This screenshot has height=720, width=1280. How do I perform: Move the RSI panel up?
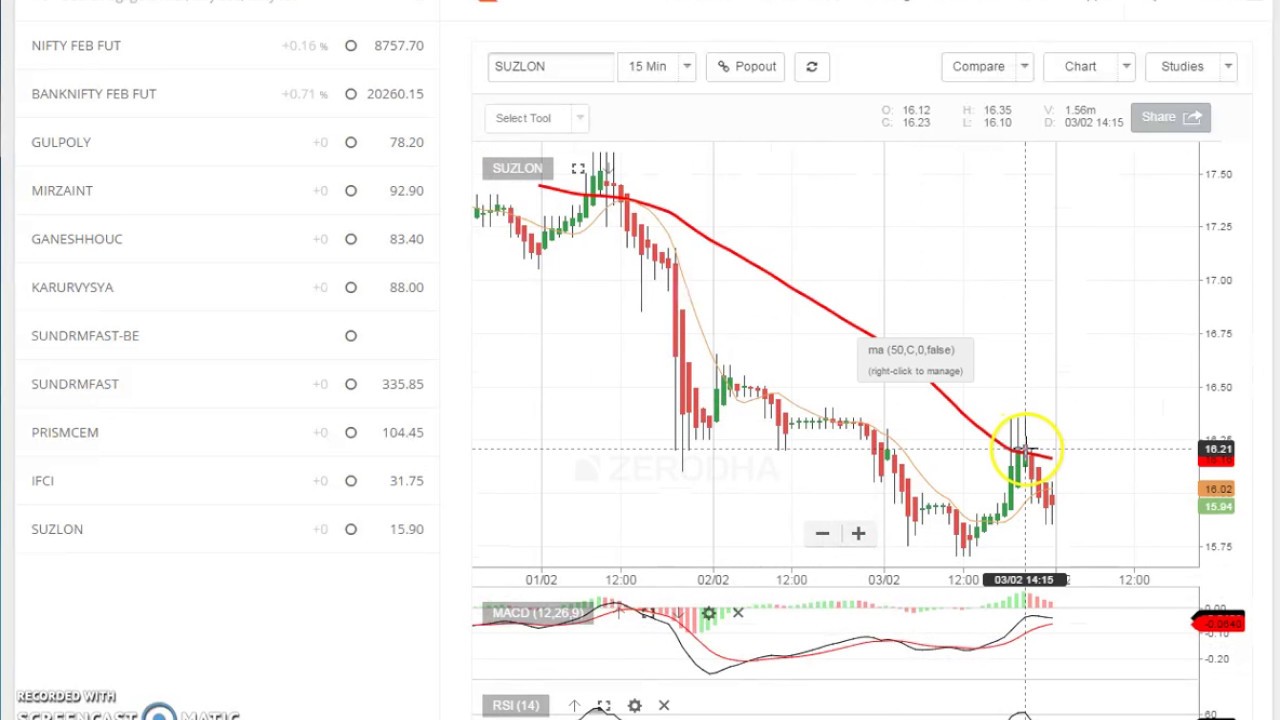pos(574,706)
